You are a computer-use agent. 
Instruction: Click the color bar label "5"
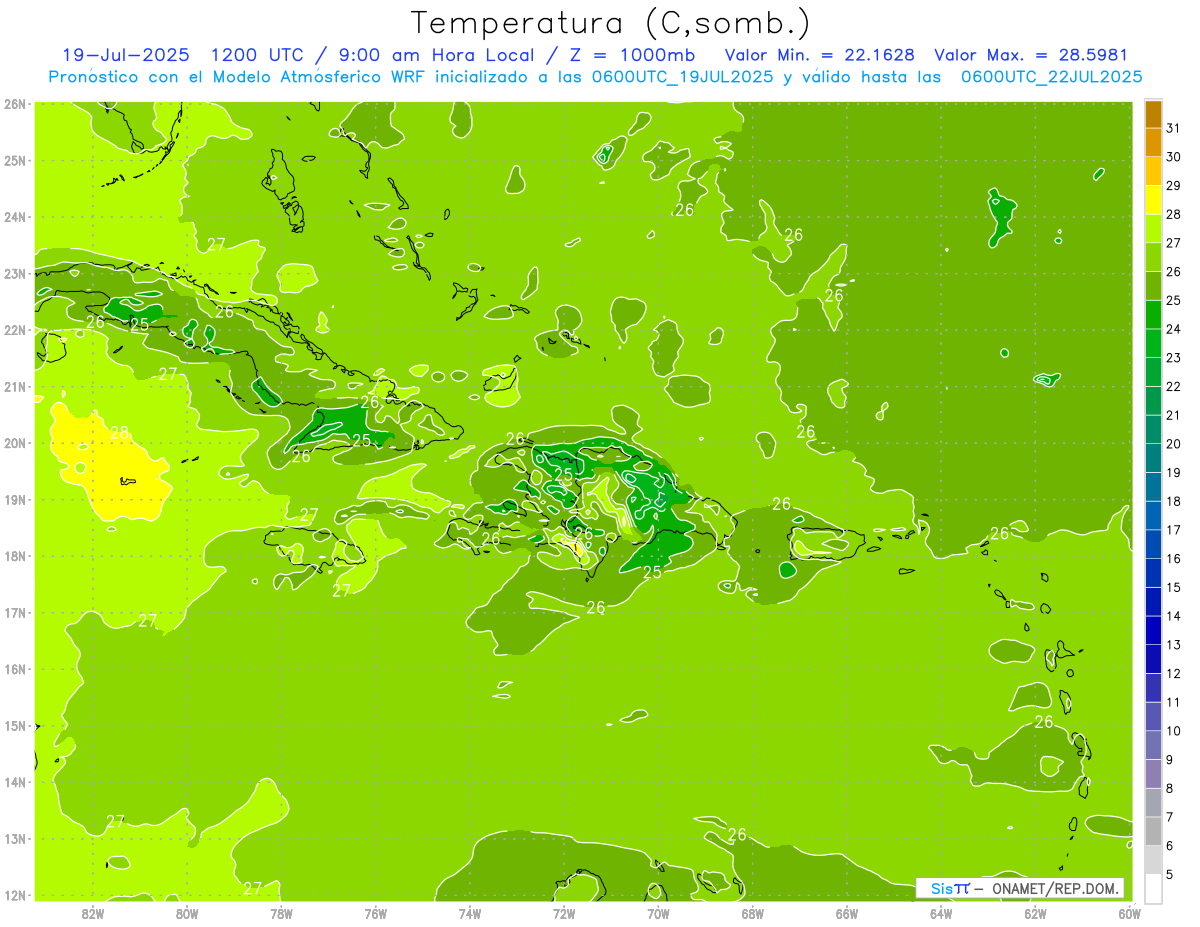click(x=1170, y=874)
